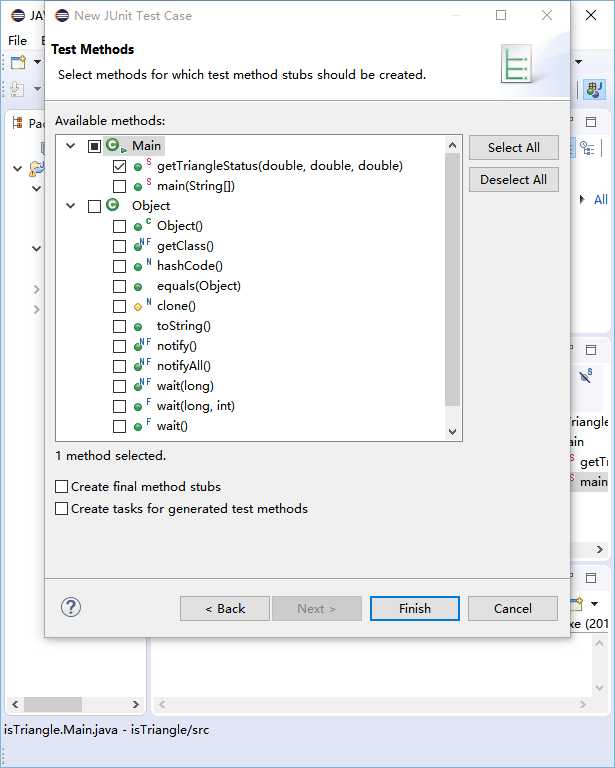Collapse the top project node in Package Explorer
615x768 pixels.
18,169
